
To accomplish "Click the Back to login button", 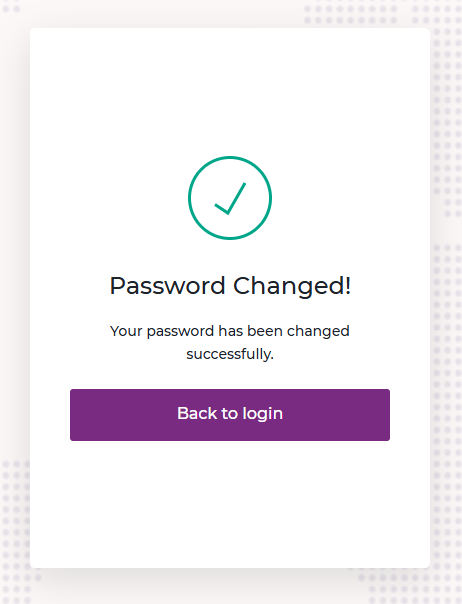I will pos(230,414).
